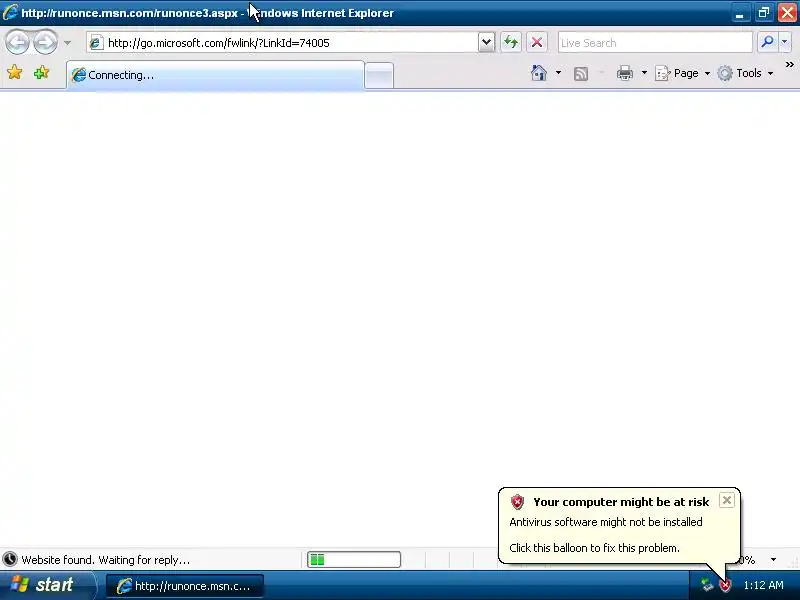Go to Home page icon
Viewport: 800px width, 600px height.
click(x=539, y=73)
